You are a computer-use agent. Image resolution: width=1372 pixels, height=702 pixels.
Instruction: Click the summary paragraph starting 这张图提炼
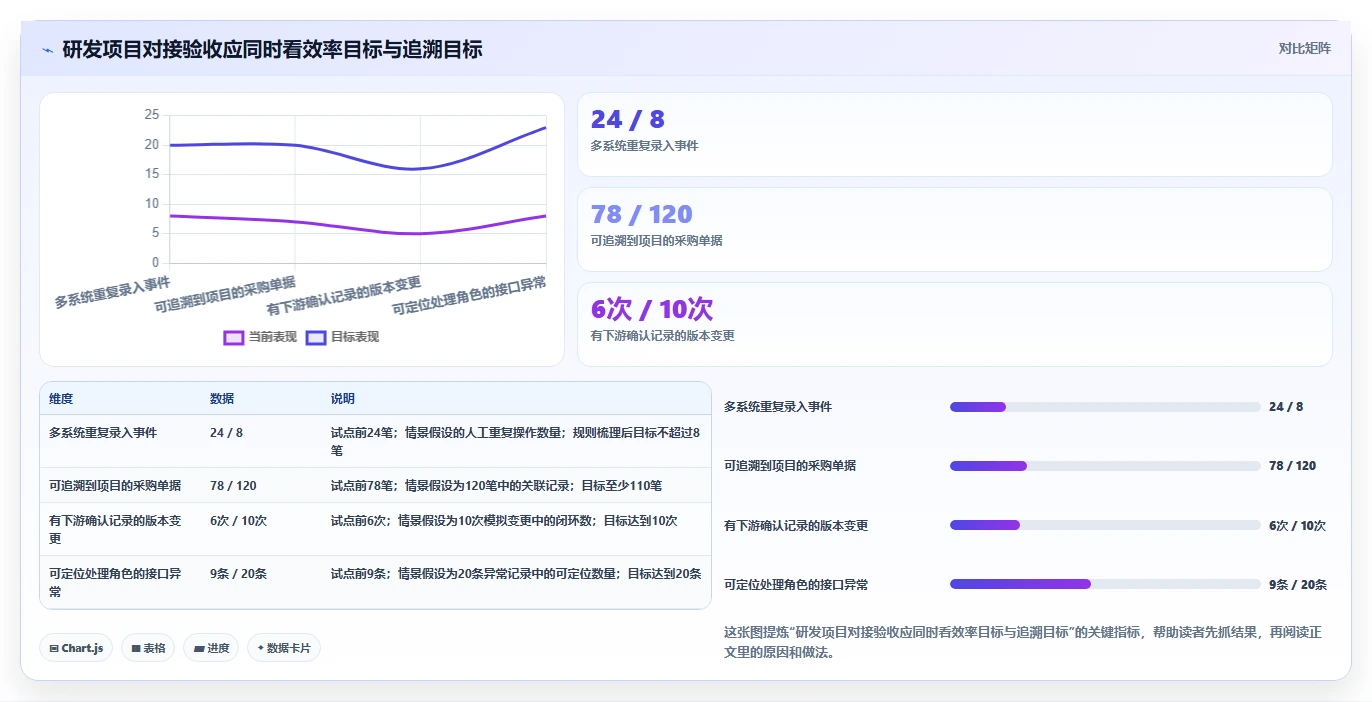point(1023,642)
